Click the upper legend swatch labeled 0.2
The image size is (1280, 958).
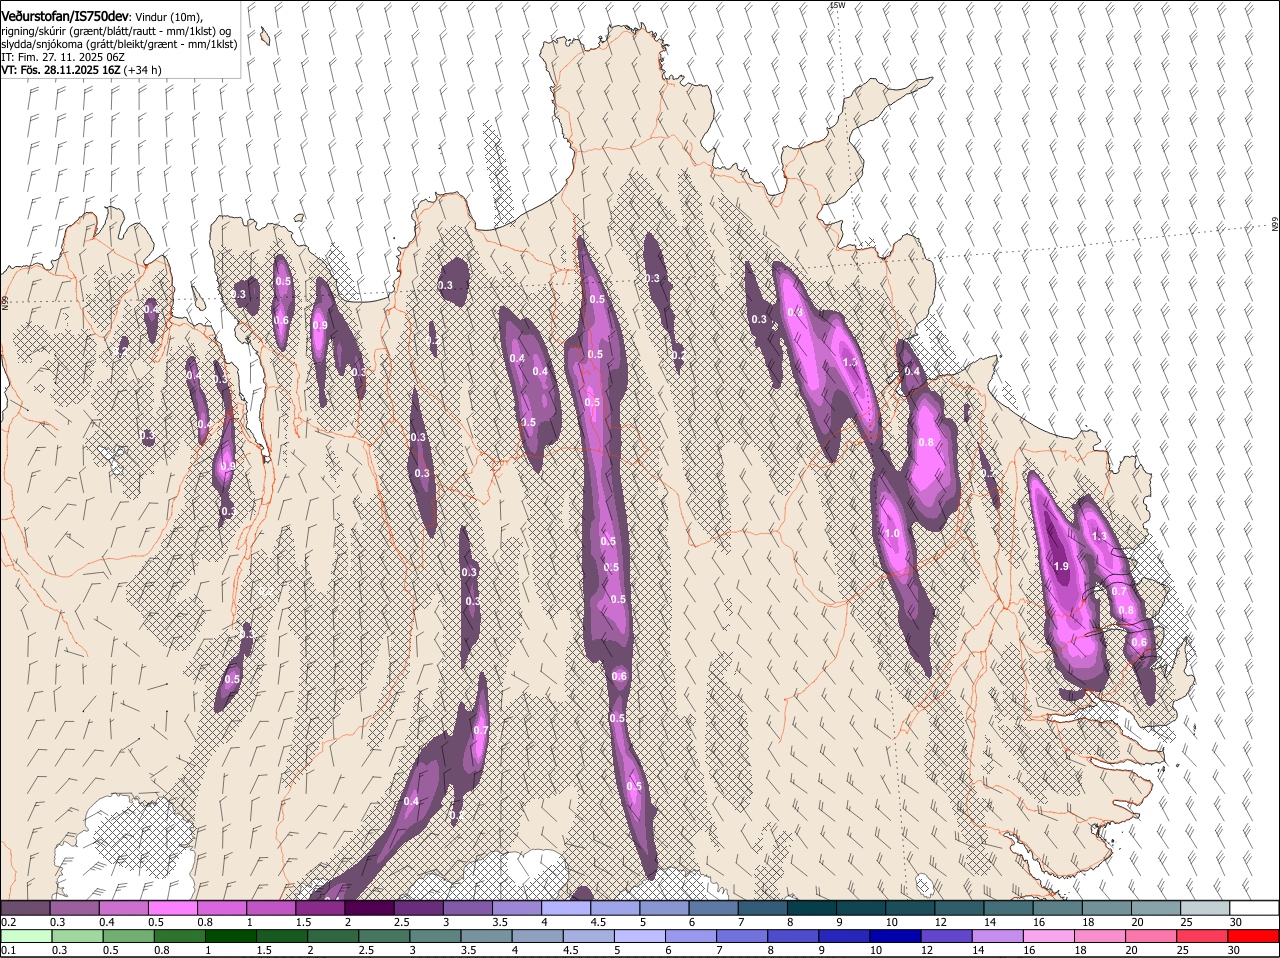click(25, 907)
